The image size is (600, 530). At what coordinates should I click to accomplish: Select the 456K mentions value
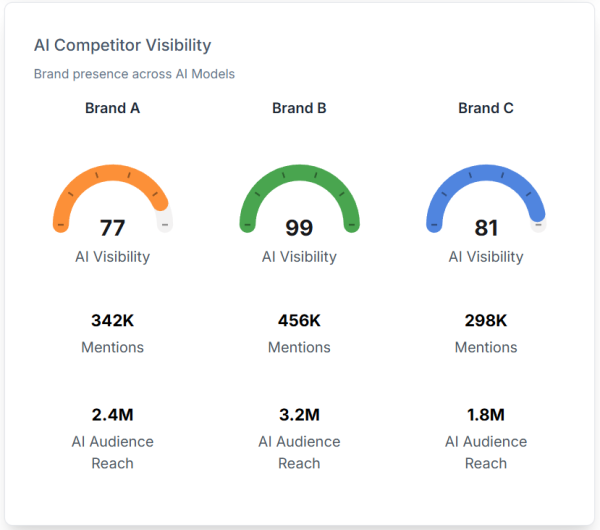click(x=299, y=321)
